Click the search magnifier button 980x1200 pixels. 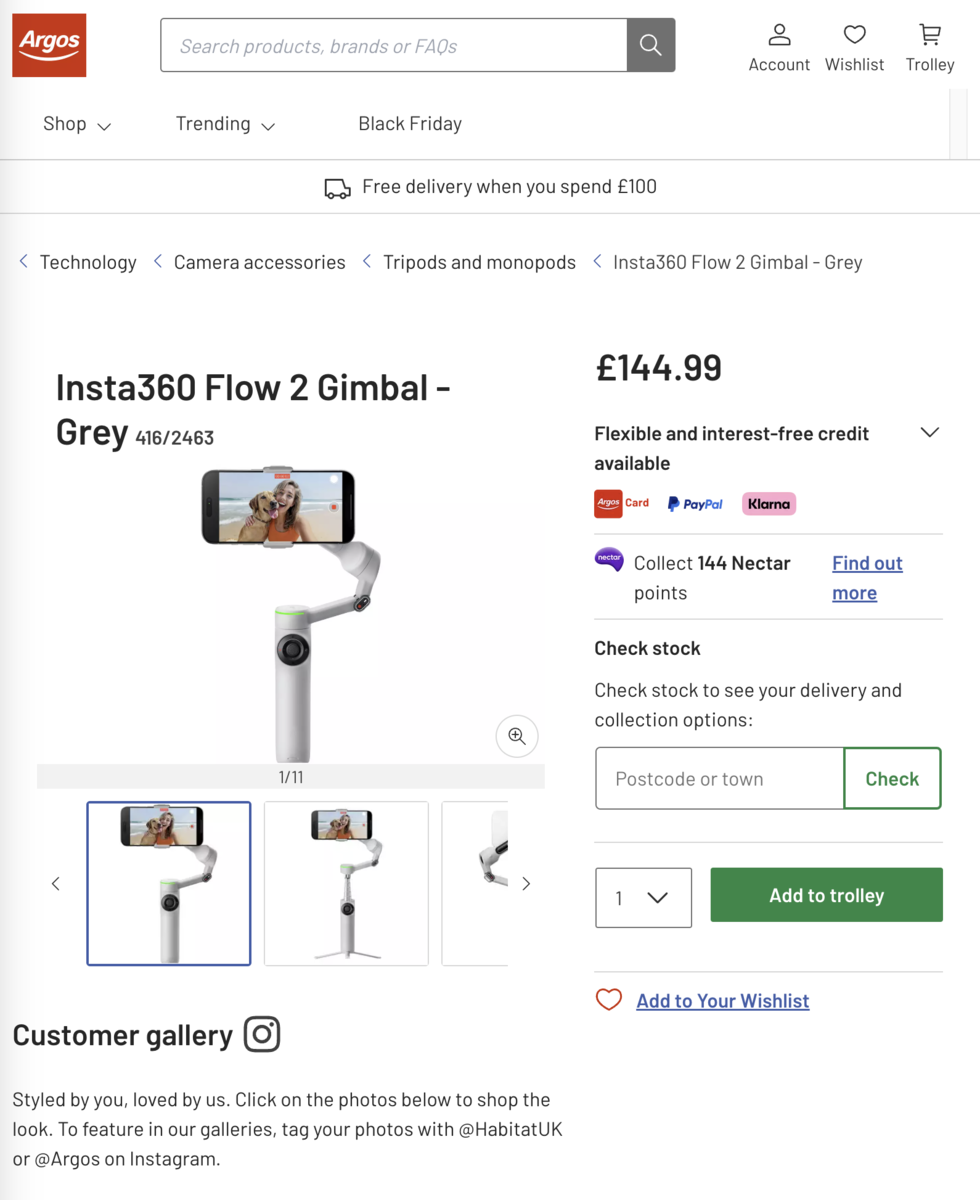651,45
